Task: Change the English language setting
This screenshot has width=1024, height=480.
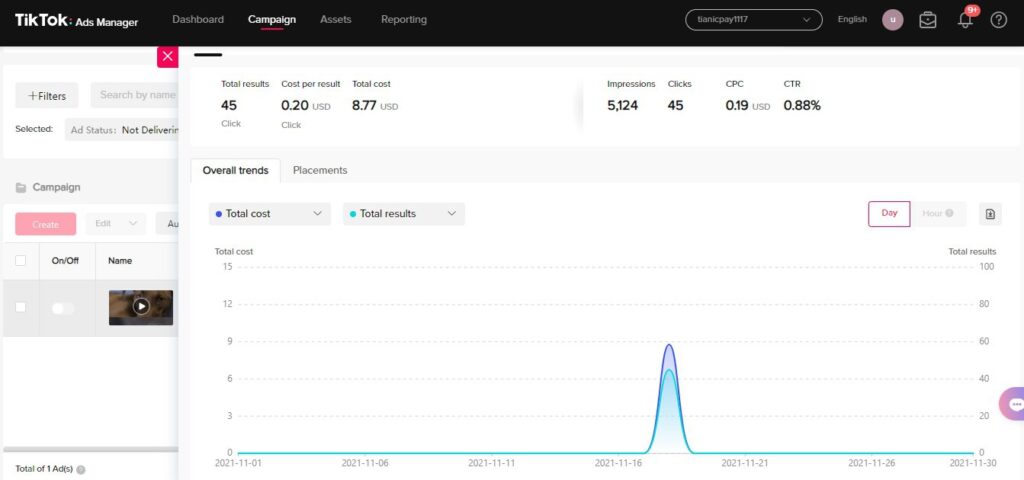Action: click(852, 20)
